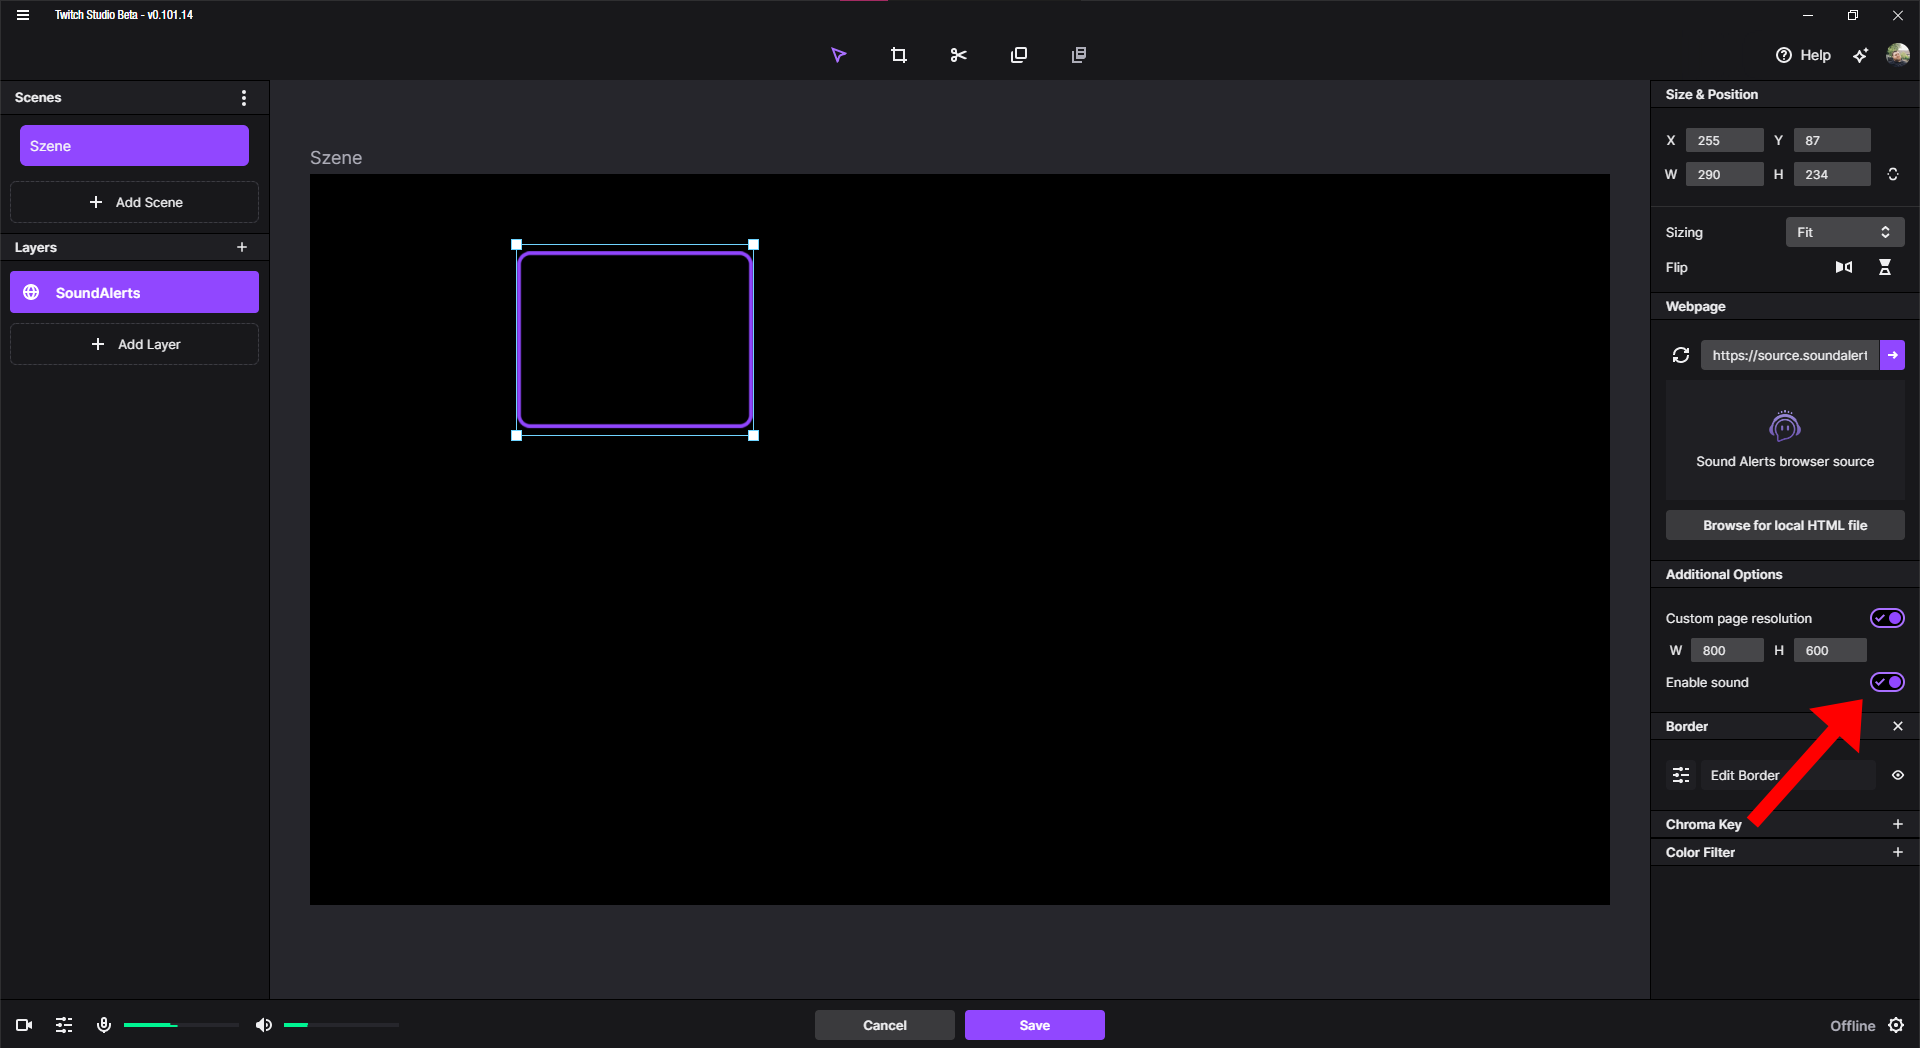Open the Sizing Fit dropdown
The height and width of the screenshot is (1048, 1920).
[1844, 232]
